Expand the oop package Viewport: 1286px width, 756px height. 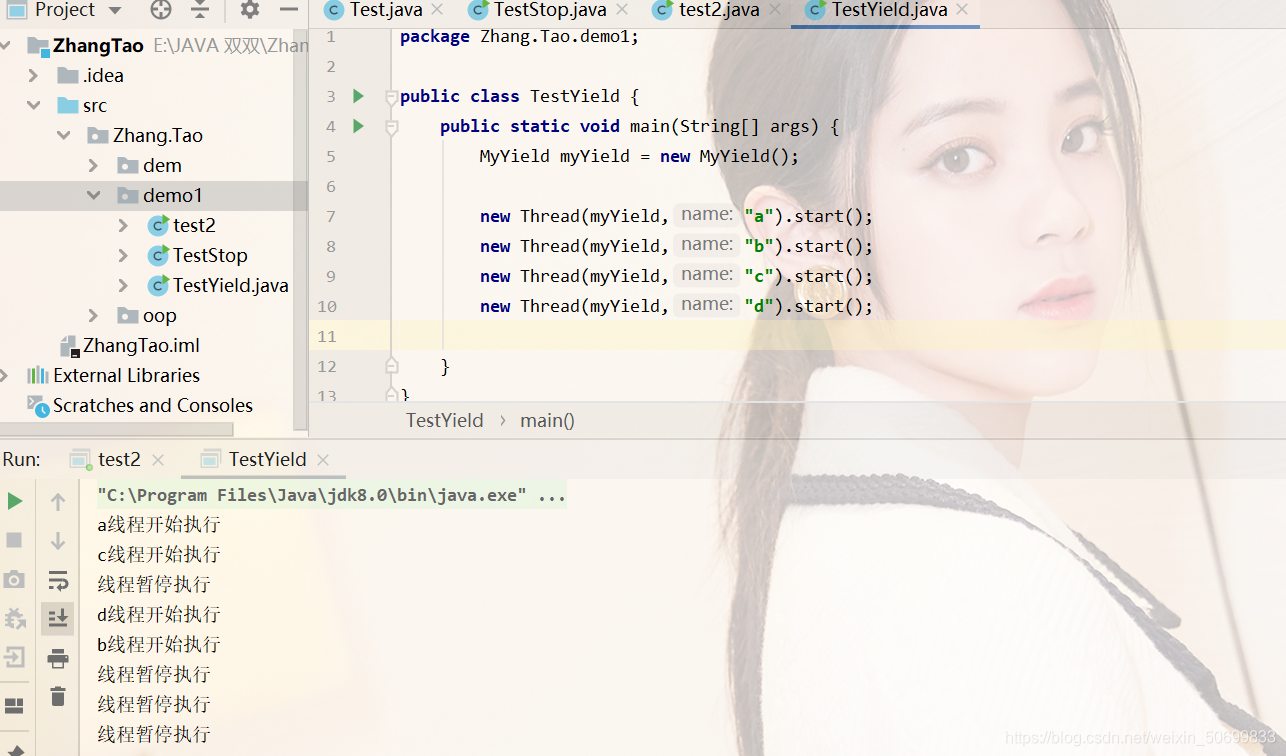click(94, 316)
